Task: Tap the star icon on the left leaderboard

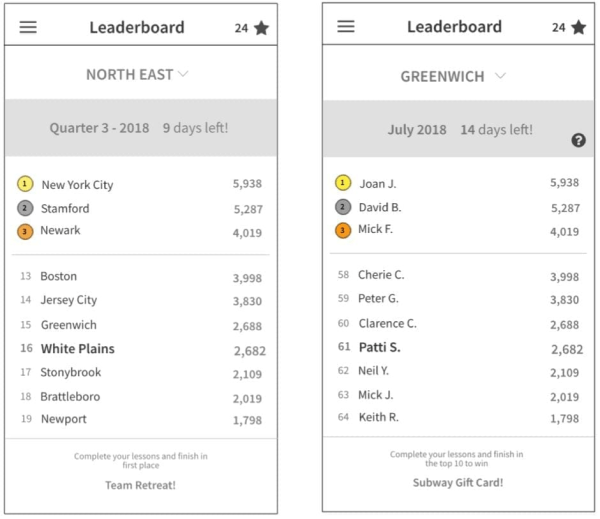Action: tap(261, 28)
